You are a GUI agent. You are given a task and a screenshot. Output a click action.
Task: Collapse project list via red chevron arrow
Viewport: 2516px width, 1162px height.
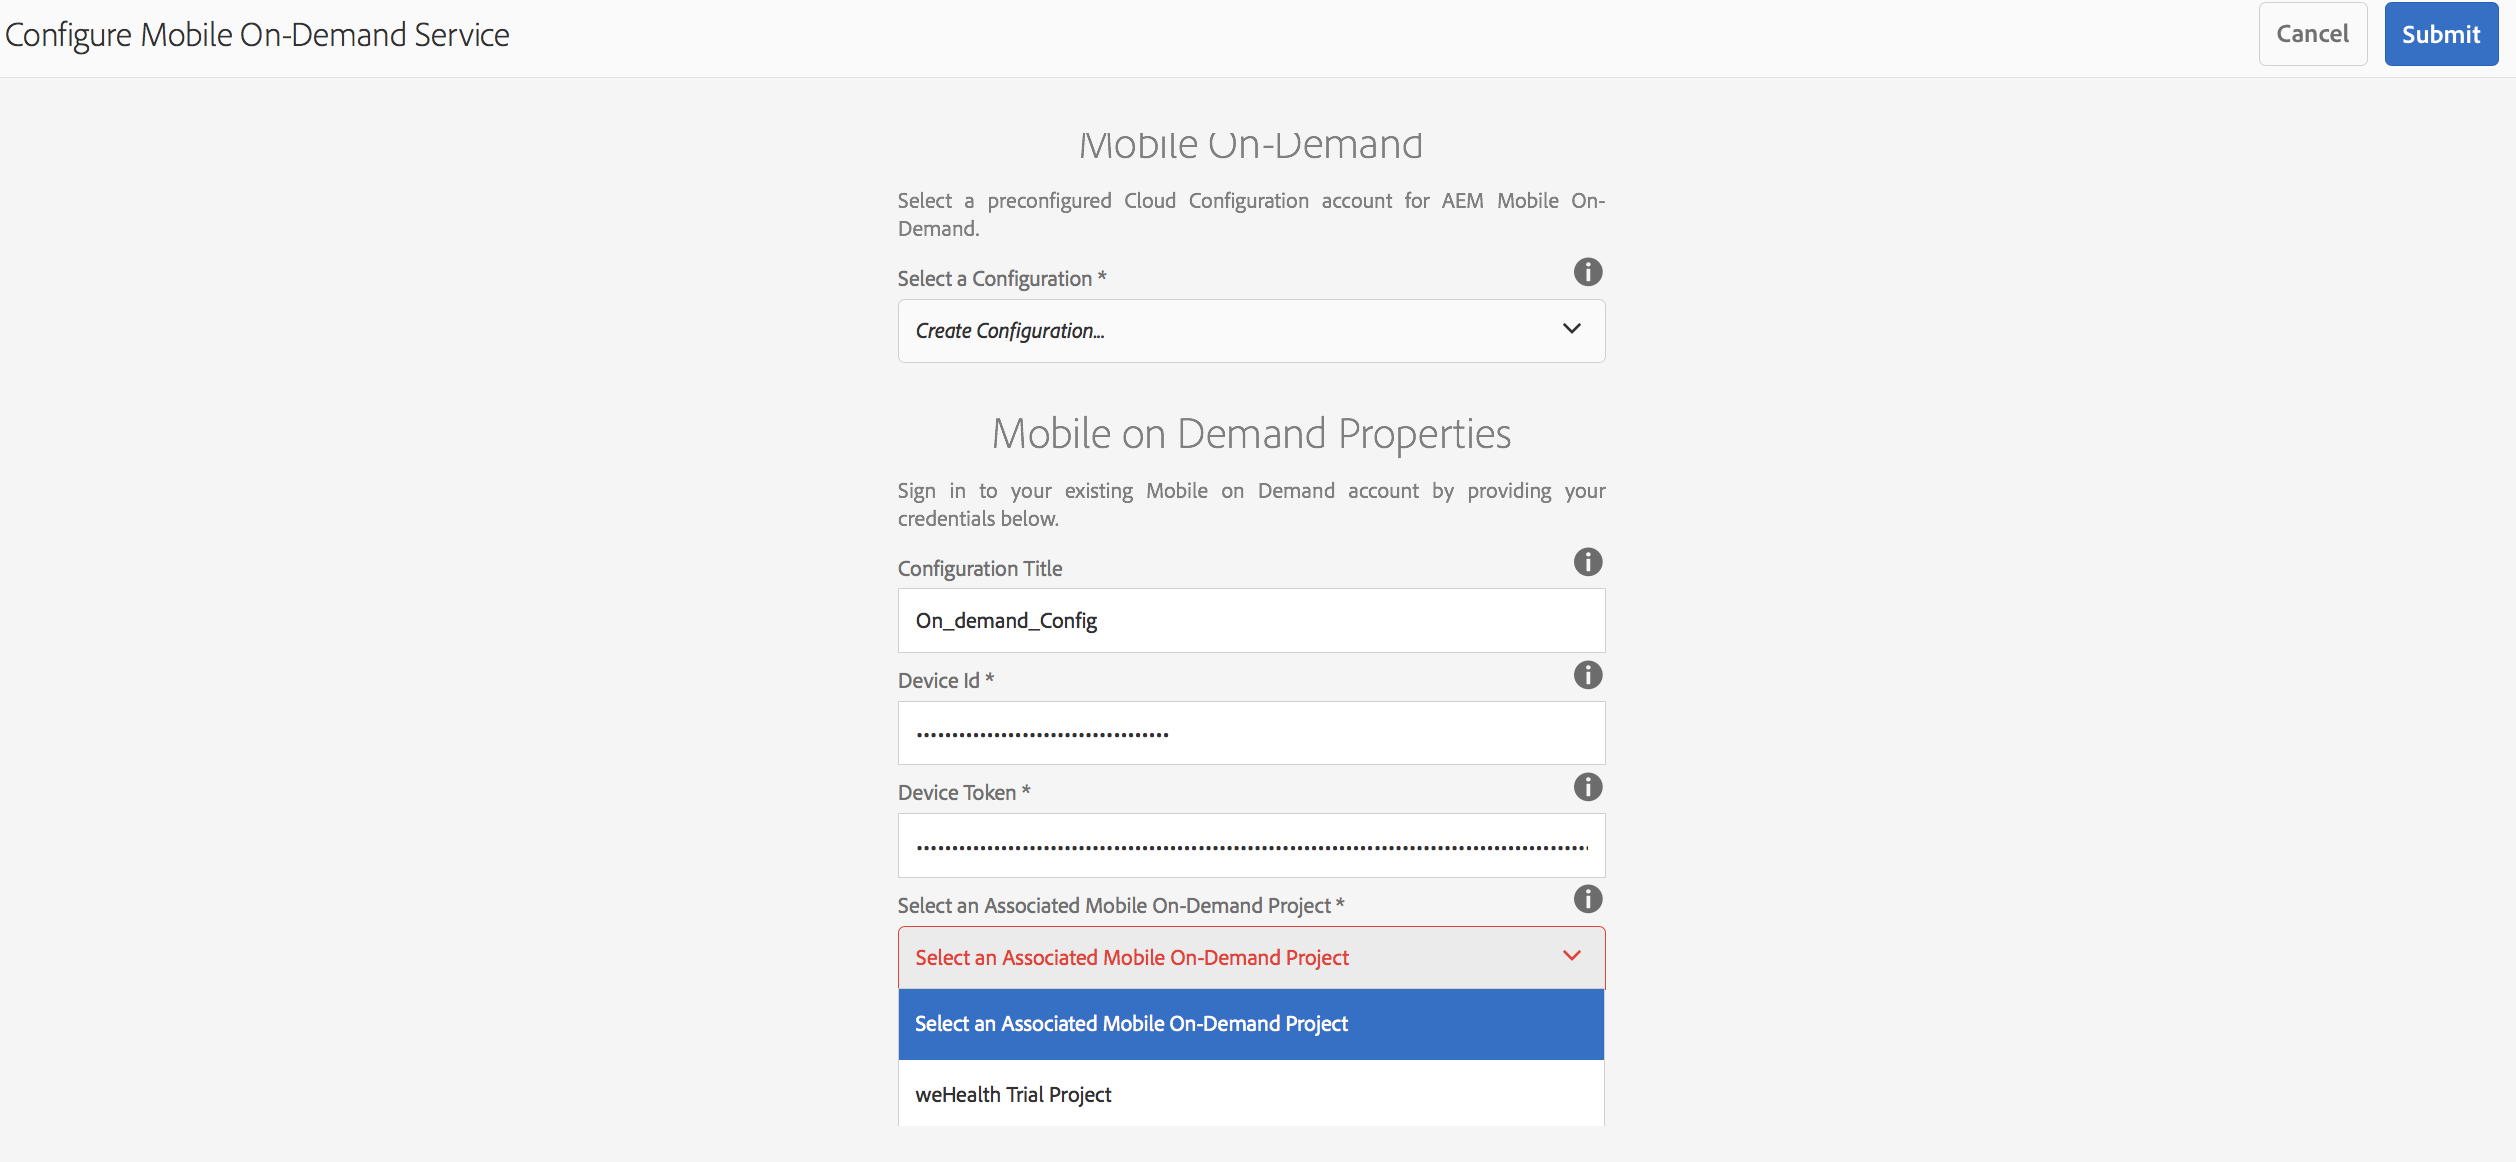(1571, 956)
